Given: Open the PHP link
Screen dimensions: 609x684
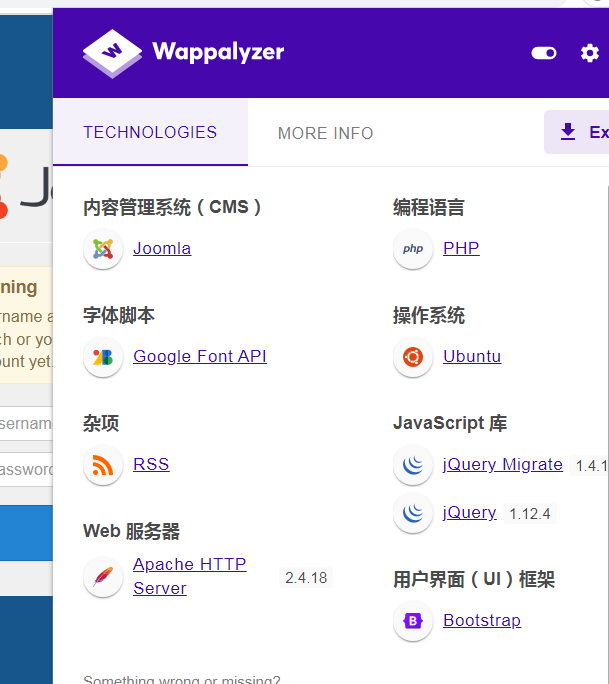Looking at the screenshot, I should pos(461,248).
